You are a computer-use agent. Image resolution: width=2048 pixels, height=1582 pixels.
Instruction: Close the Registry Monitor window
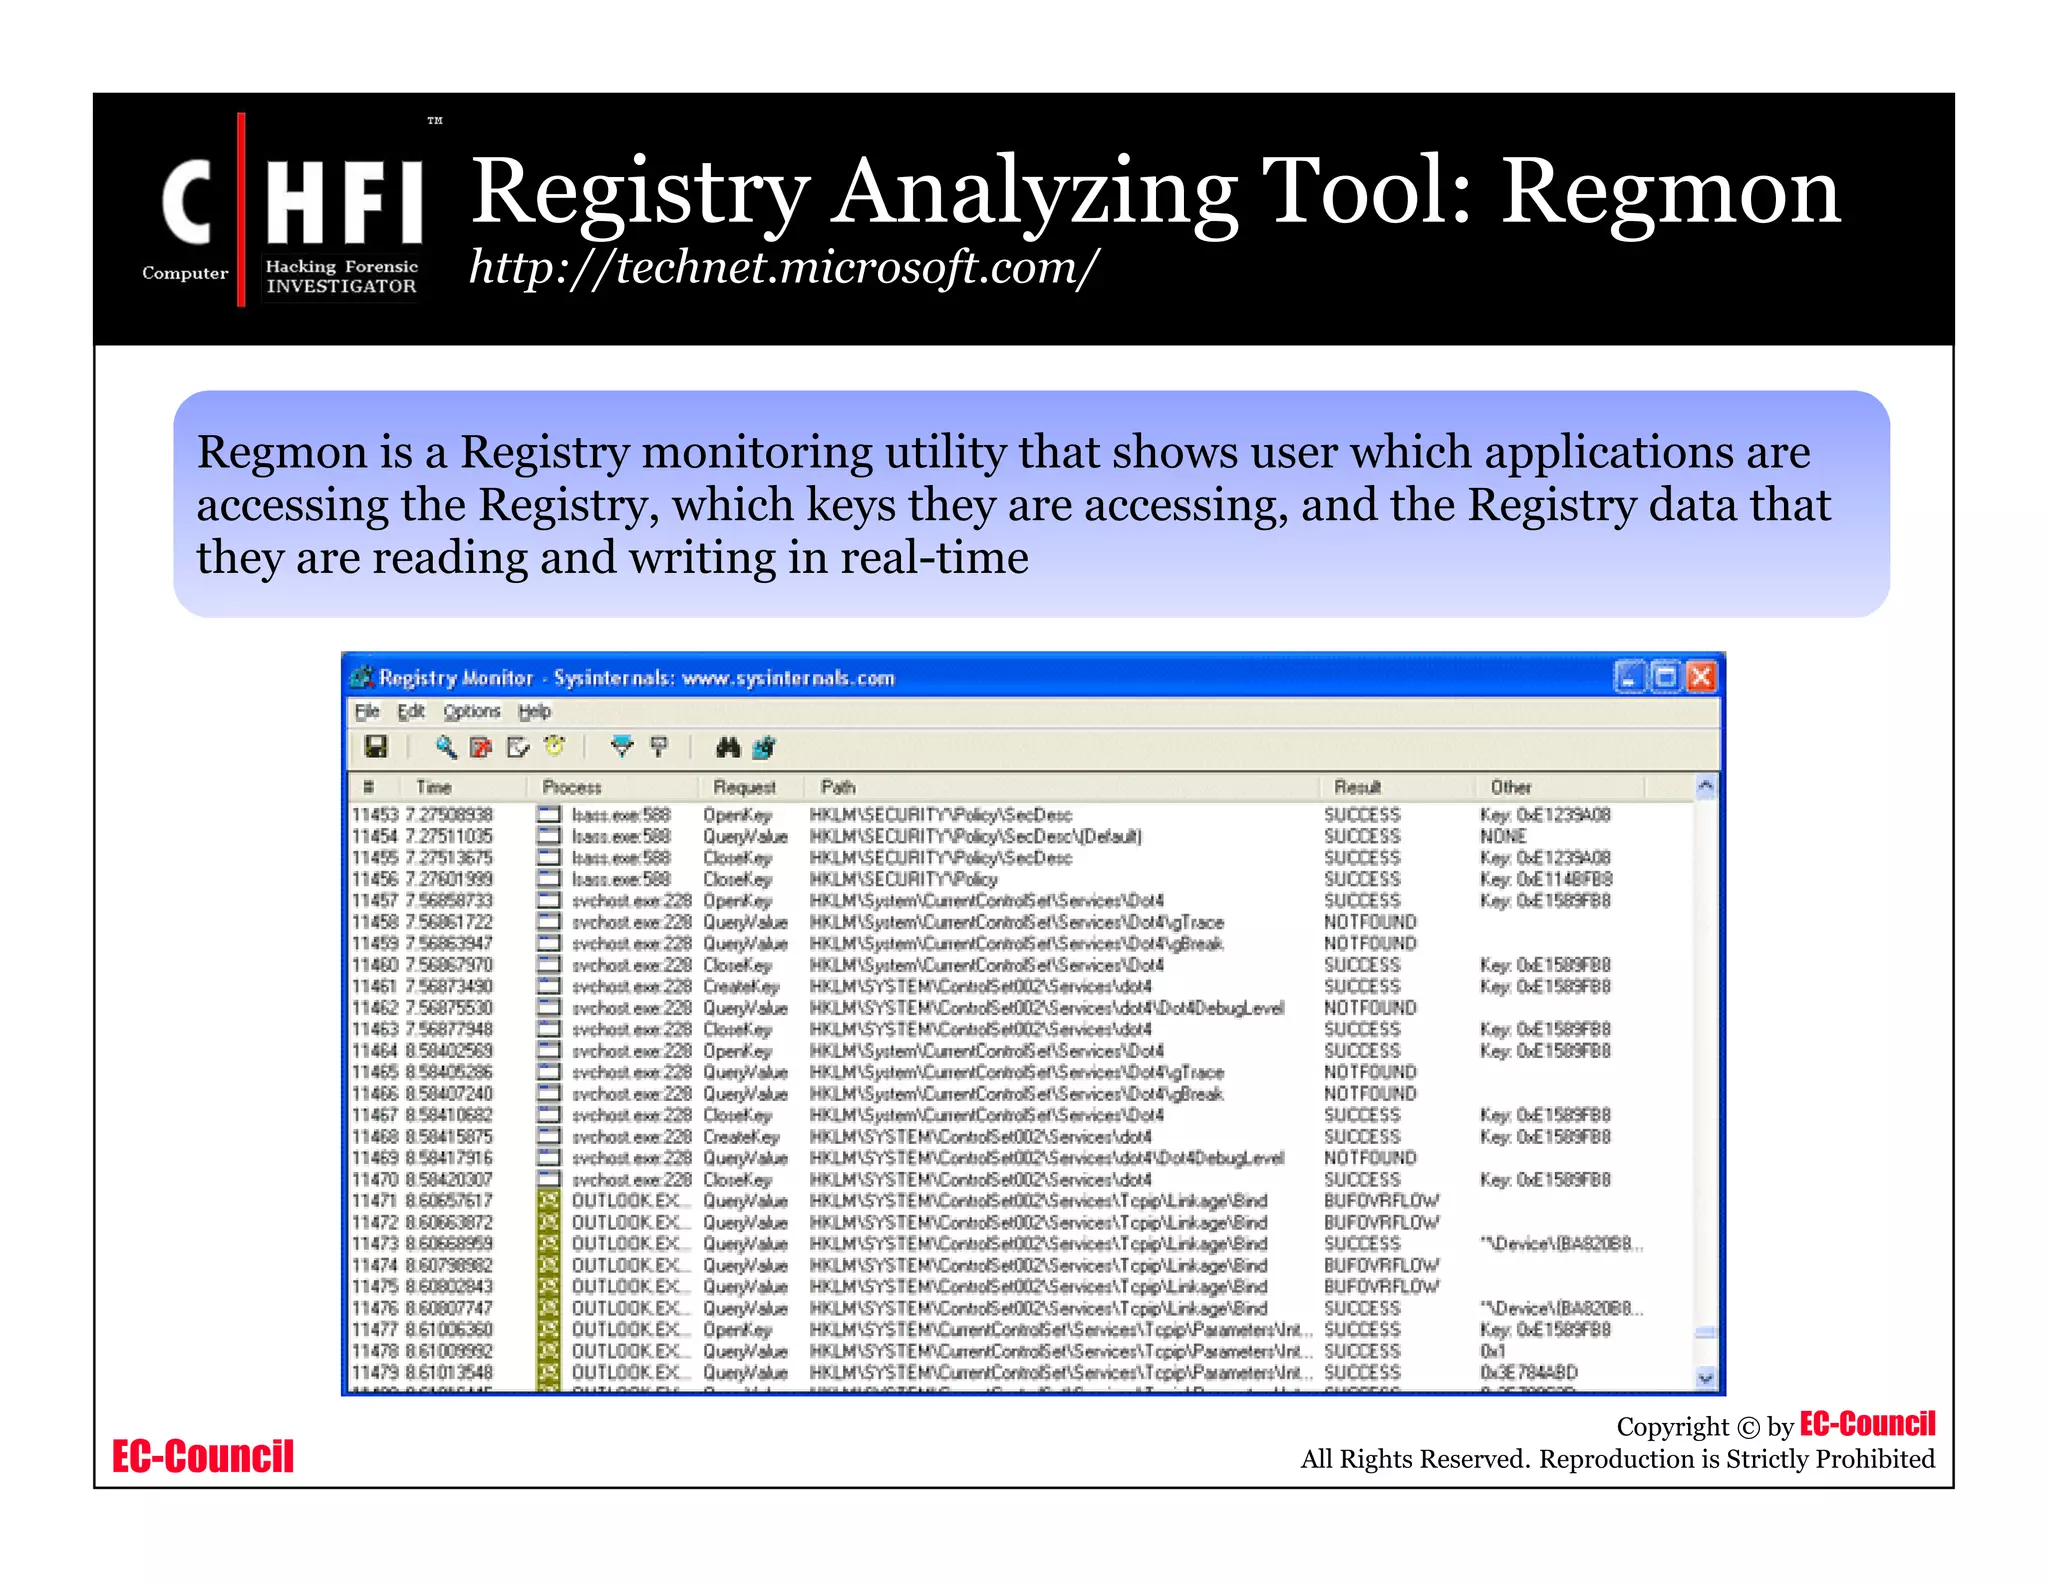click(1701, 677)
